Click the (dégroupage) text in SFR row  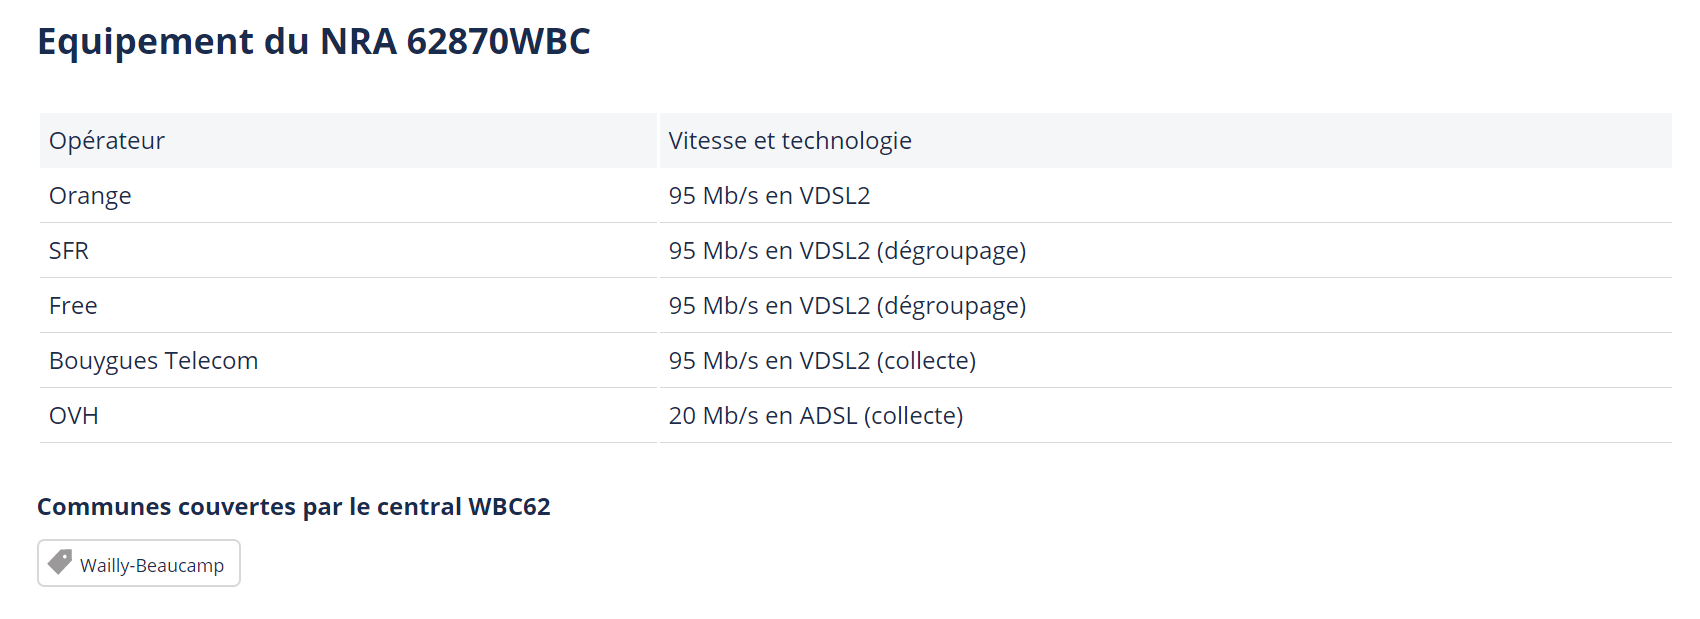(951, 251)
